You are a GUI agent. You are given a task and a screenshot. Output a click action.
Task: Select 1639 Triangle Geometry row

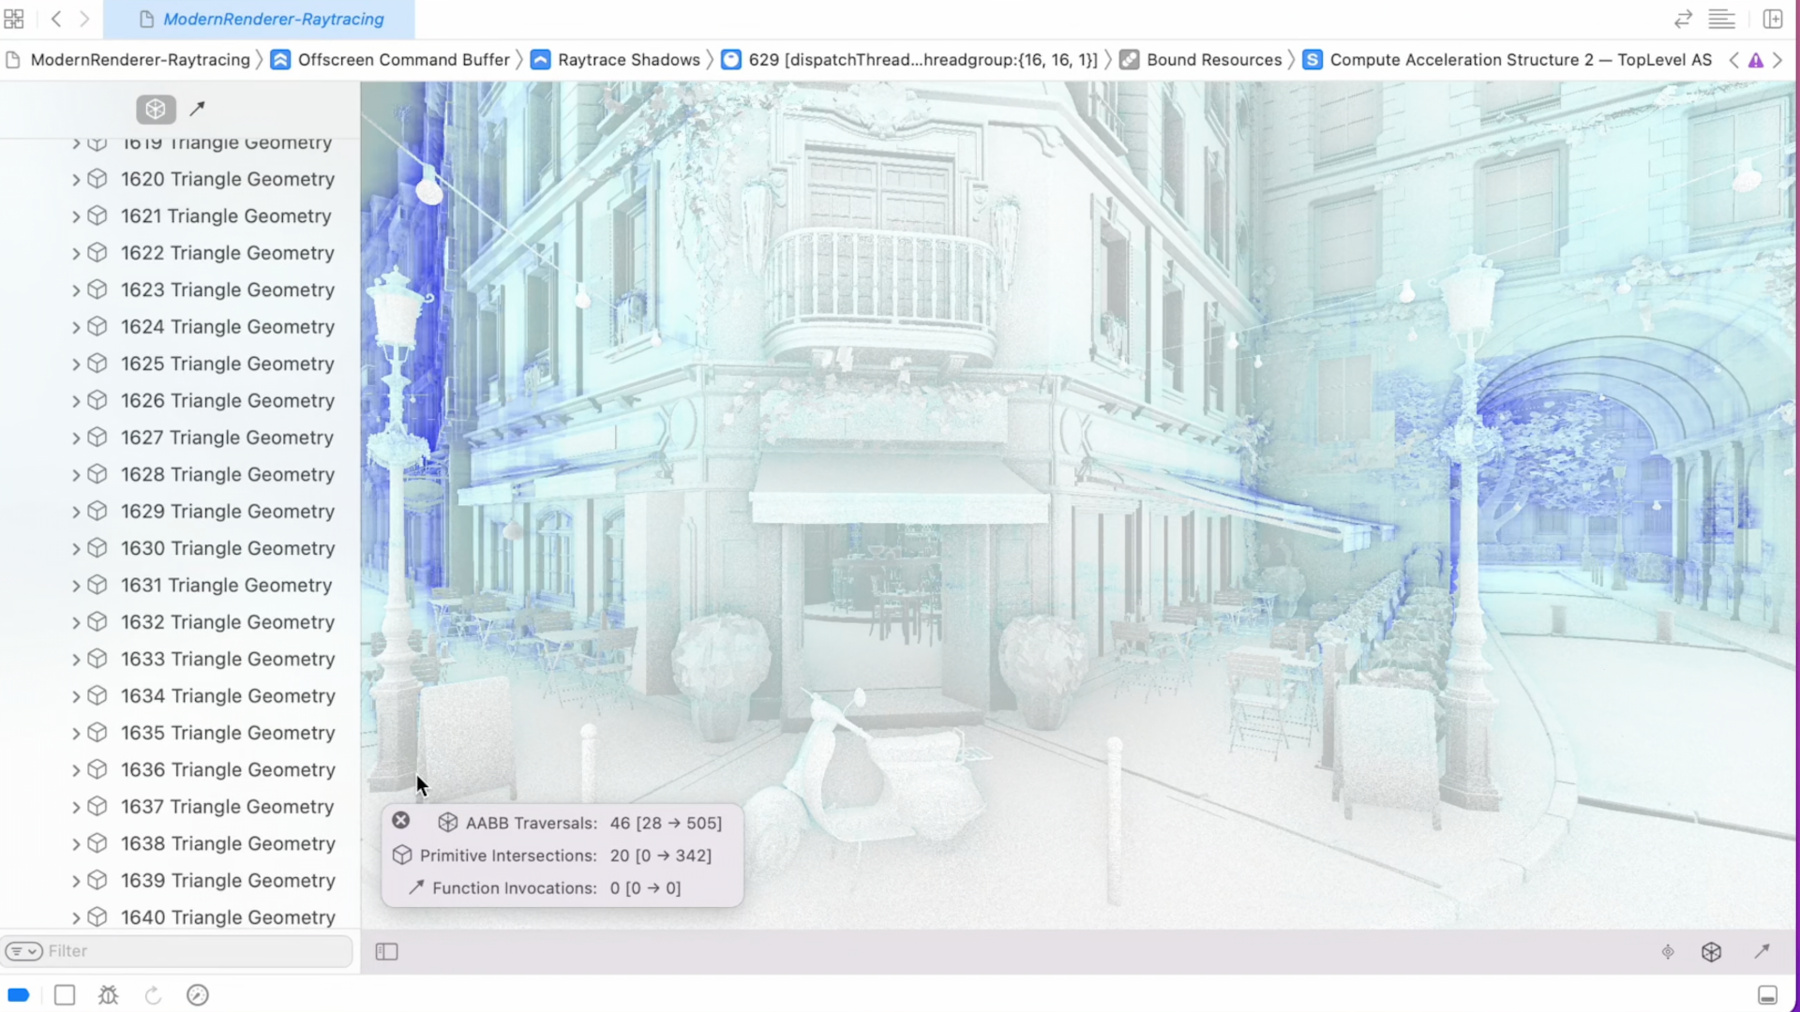pyautogui.click(x=180, y=881)
